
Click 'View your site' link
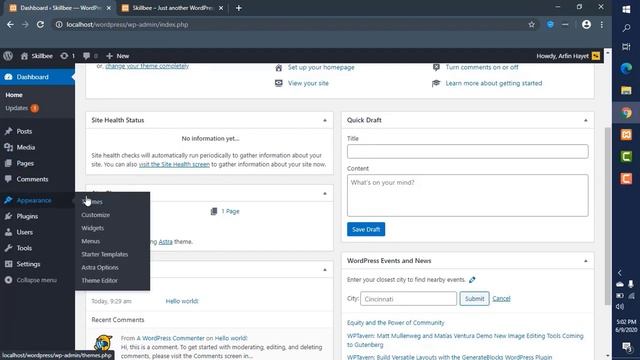tap(308, 83)
